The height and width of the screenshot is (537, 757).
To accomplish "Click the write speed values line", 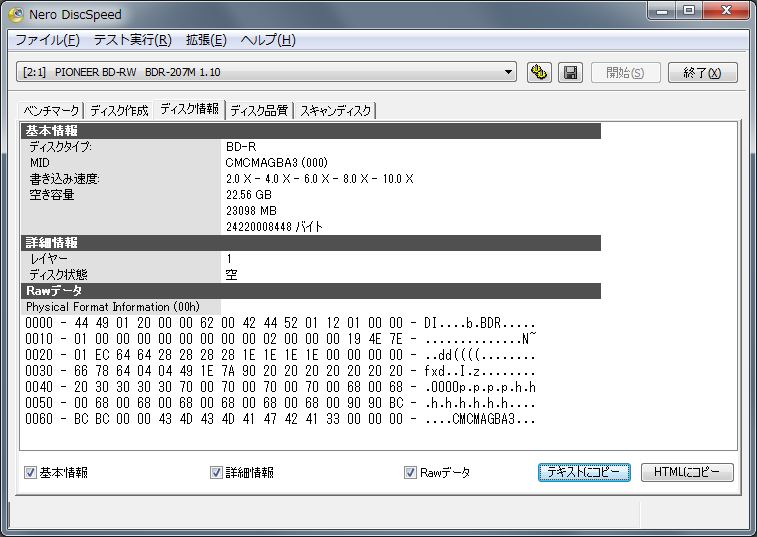I will pyautogui.click(x=320, y=179).
